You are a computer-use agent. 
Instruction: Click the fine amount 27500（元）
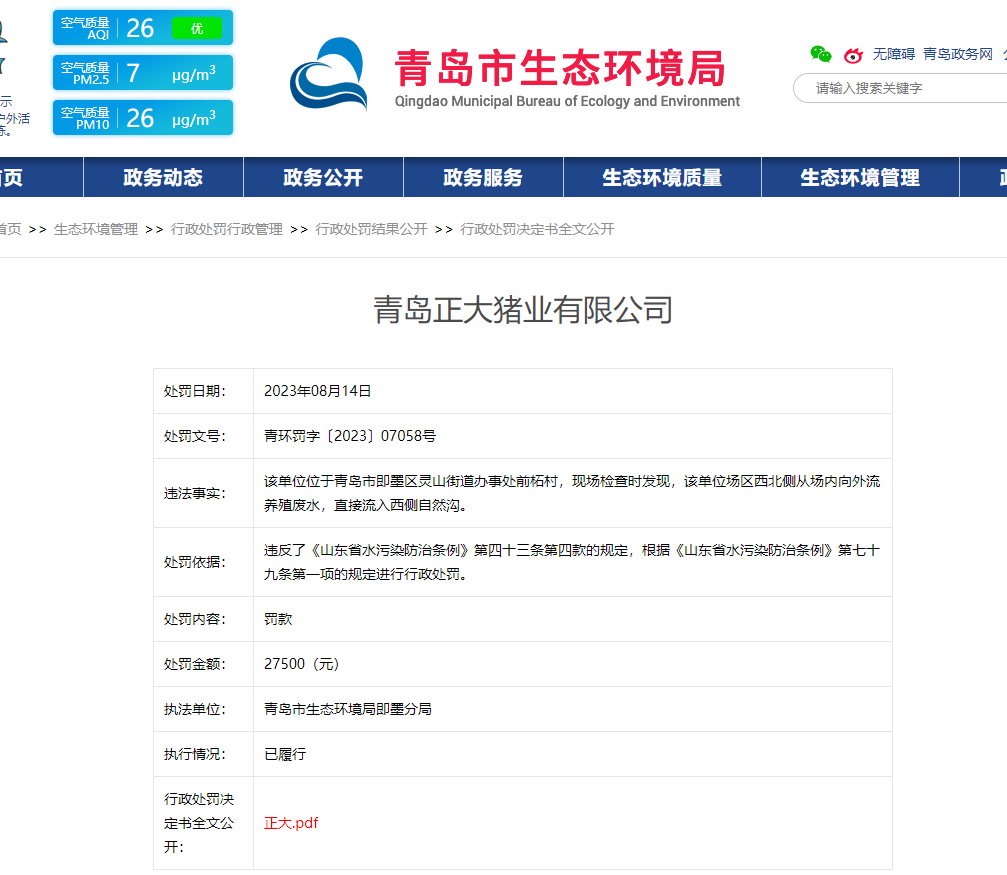(302, 664)
